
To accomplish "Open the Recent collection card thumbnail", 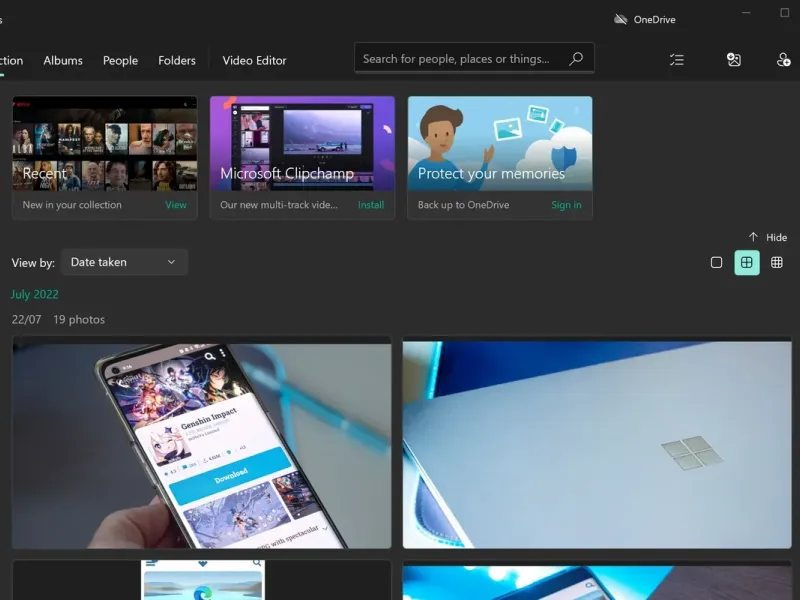I will (x=105, y=143).
